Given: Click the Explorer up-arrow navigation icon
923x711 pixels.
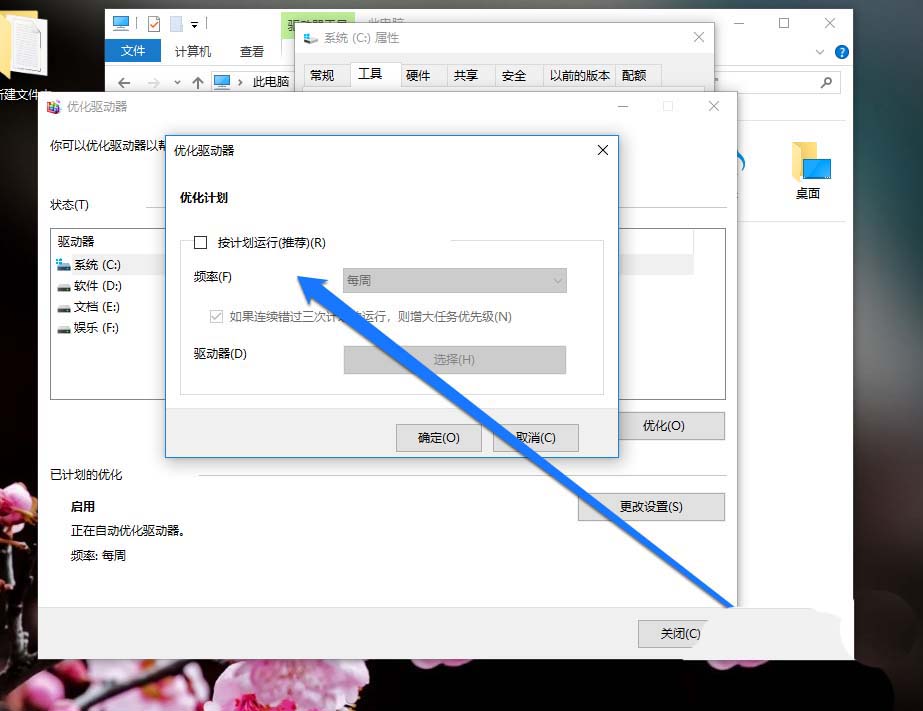Looking at the screenshot, I should click(x=198, y=82).
